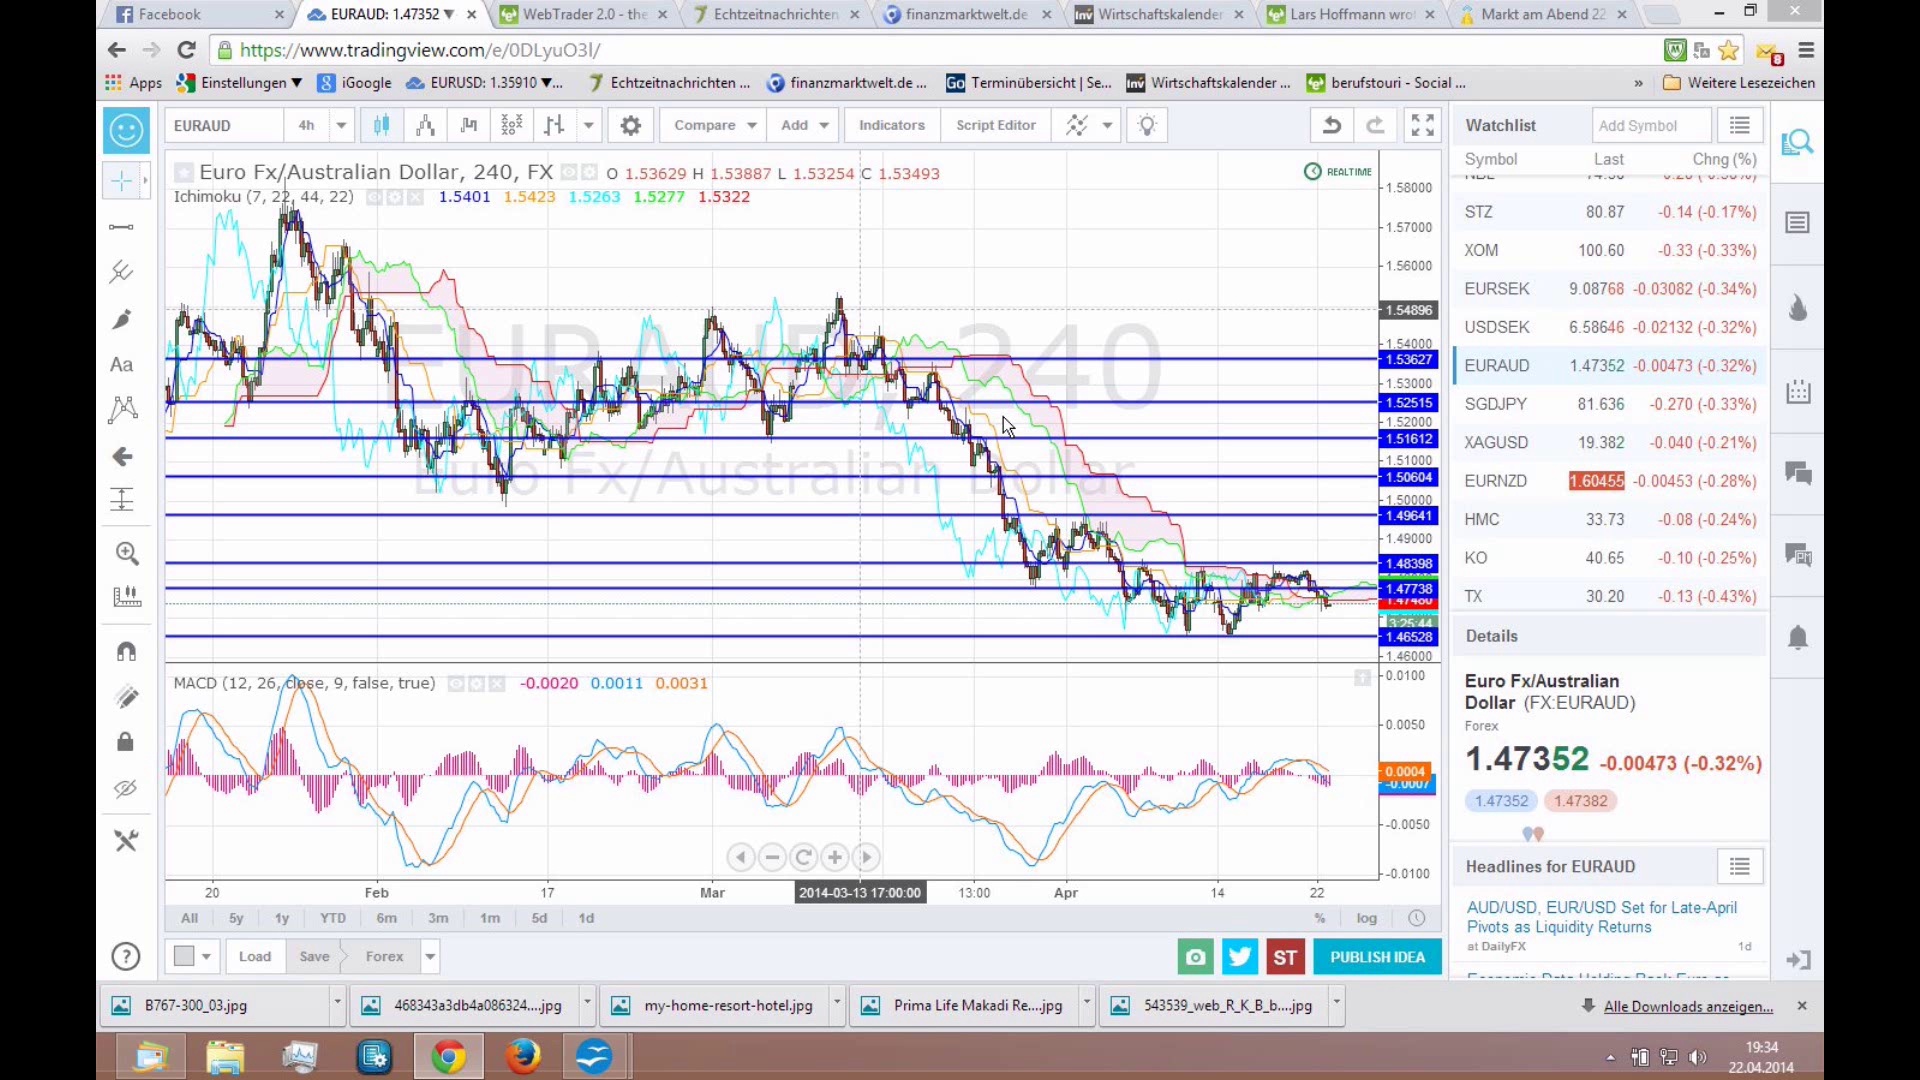Select the 6m time range
Screen dimensions: 1920x1080
386,918
